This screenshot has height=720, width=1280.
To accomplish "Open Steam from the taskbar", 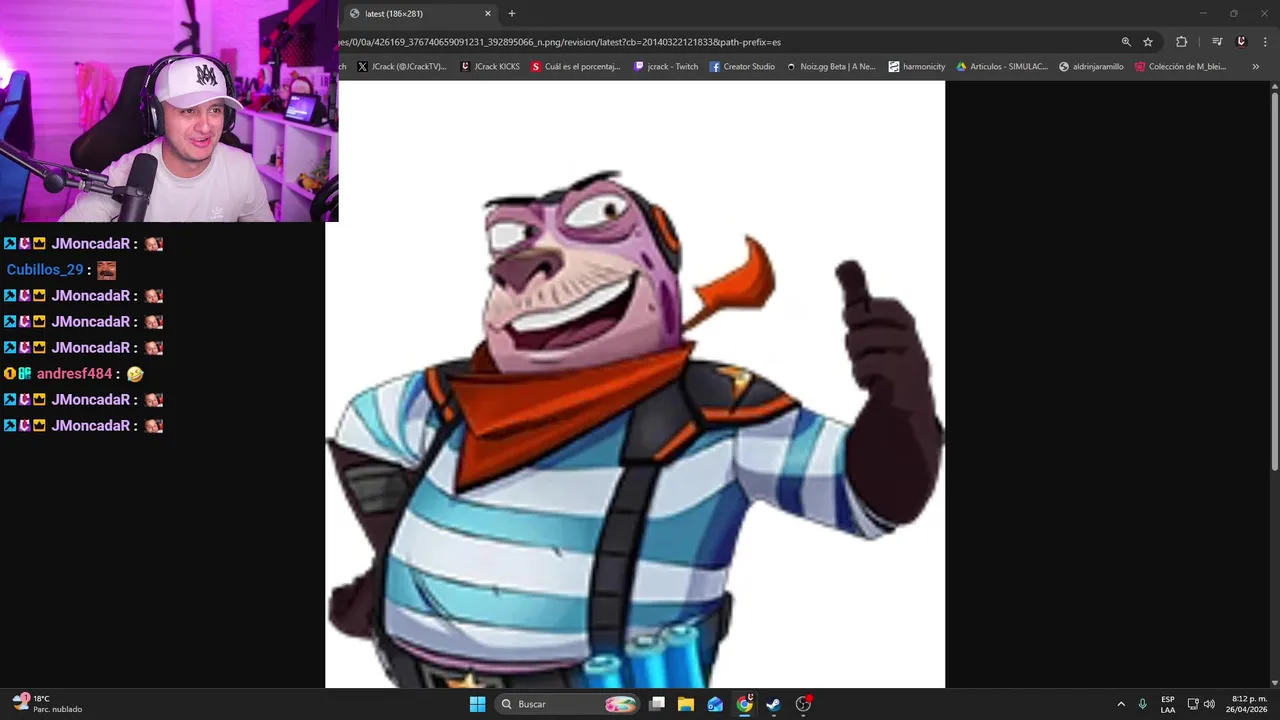I will (773, 704).
